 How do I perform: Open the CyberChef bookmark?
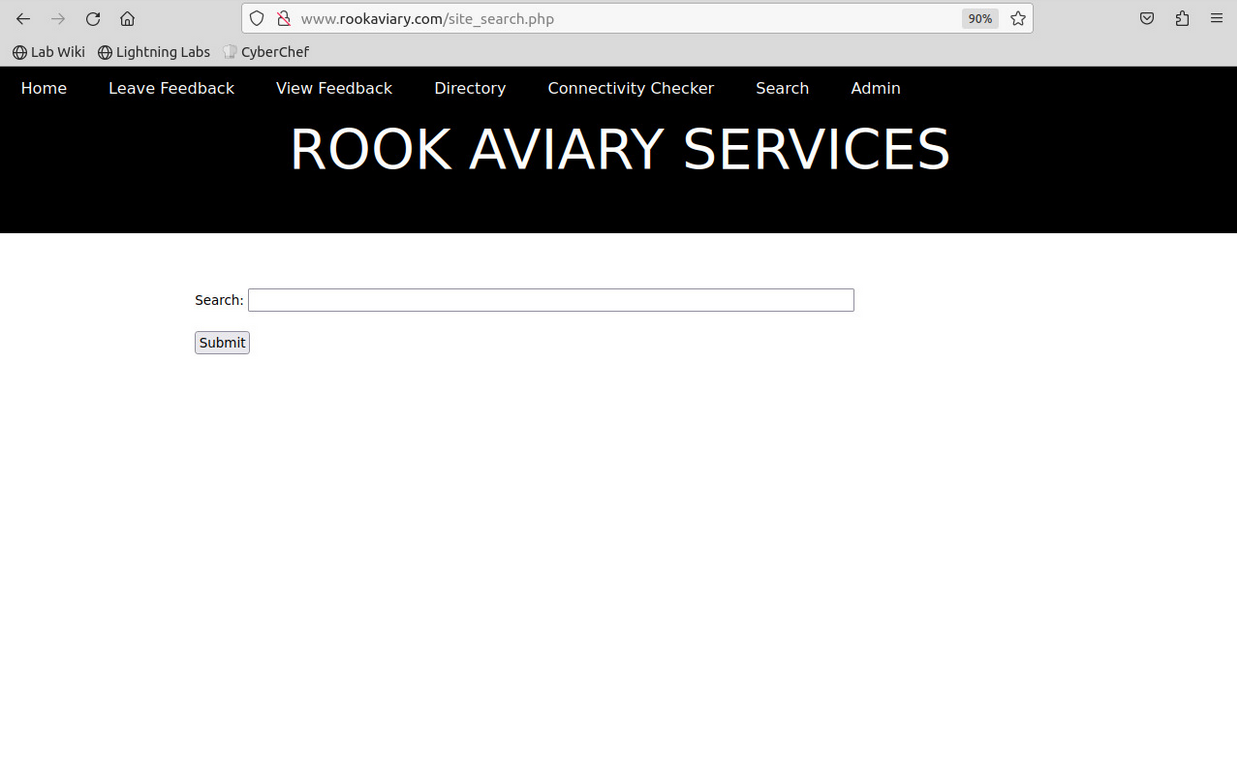click(x=266, y=52)
